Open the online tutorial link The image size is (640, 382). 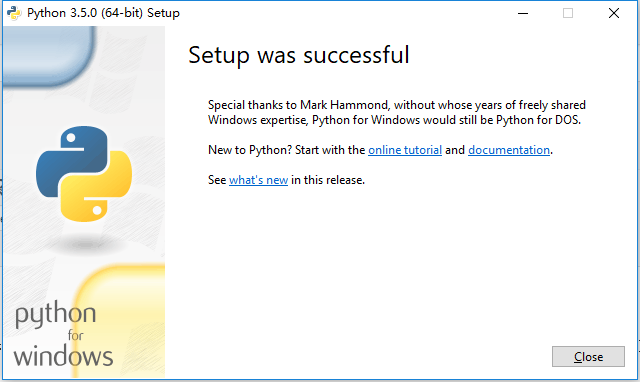405,150
